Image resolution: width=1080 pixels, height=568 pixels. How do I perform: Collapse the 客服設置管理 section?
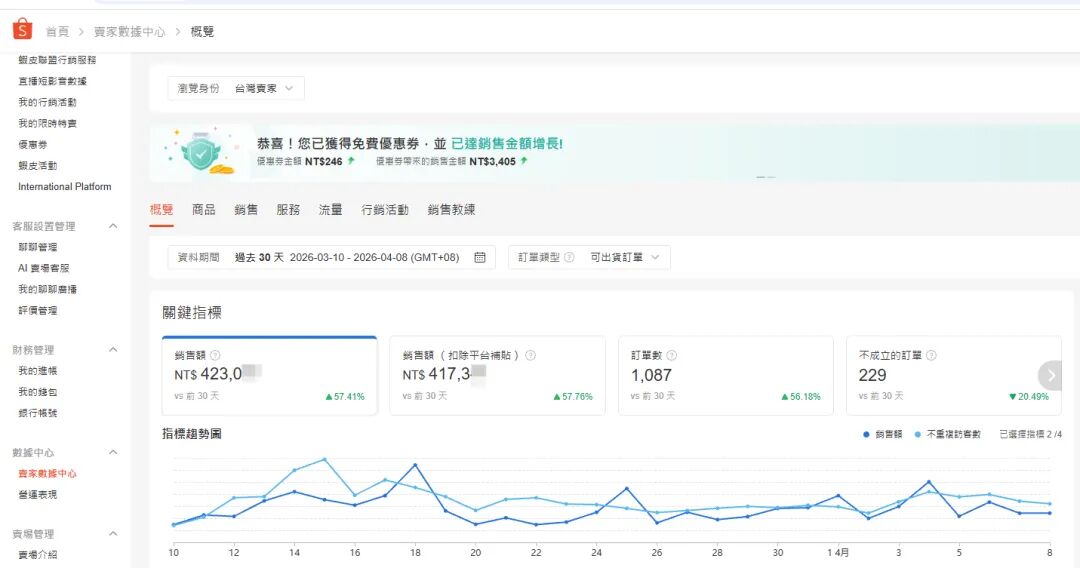(x=113, y=226)
